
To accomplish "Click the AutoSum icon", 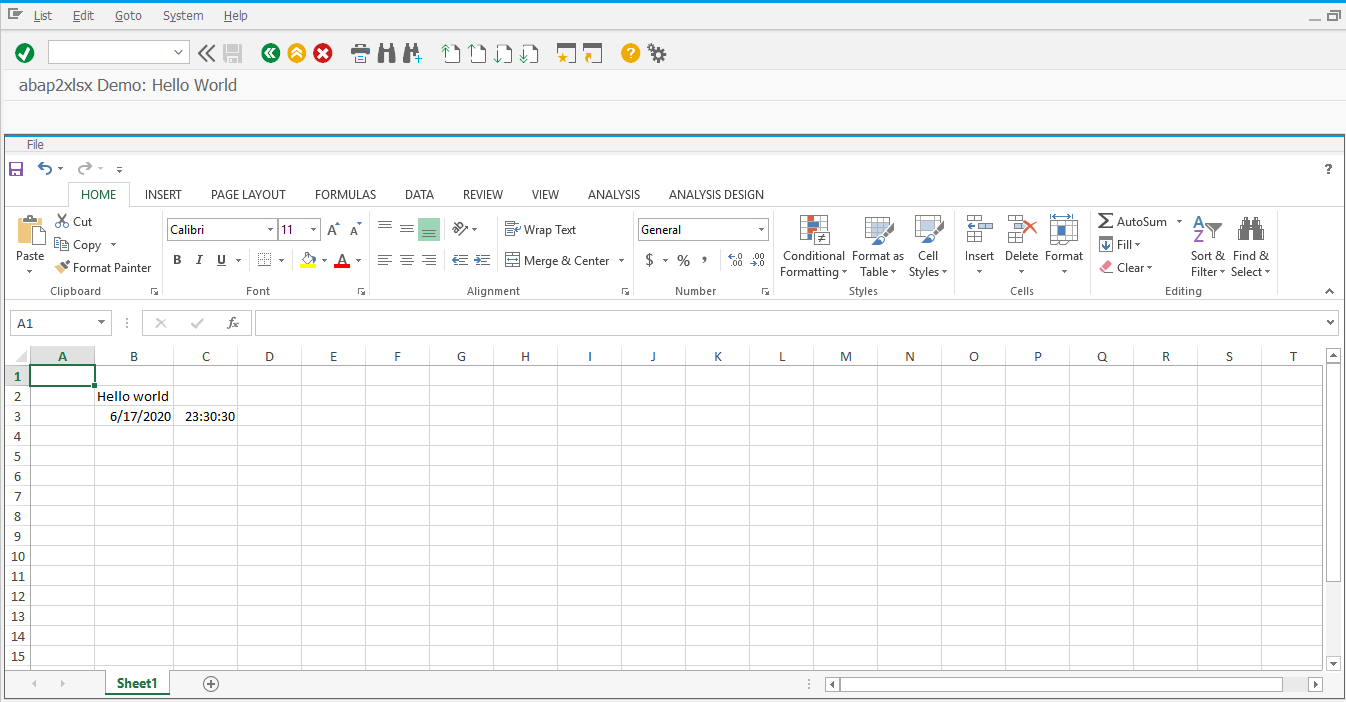I will tap(1105, 220).
